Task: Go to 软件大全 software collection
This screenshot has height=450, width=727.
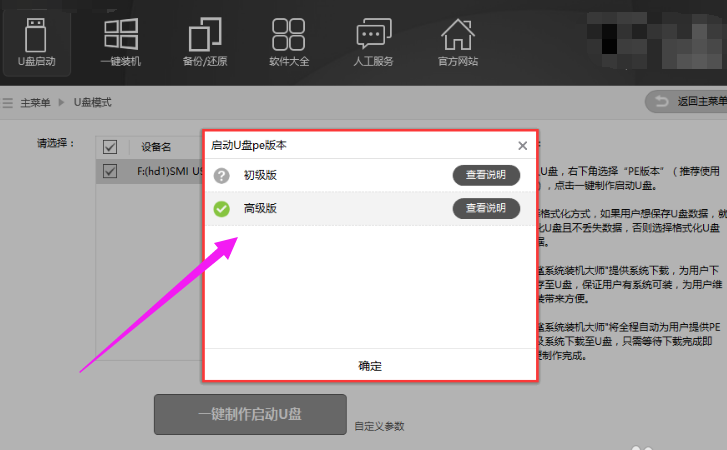Action: click(289, 40)
